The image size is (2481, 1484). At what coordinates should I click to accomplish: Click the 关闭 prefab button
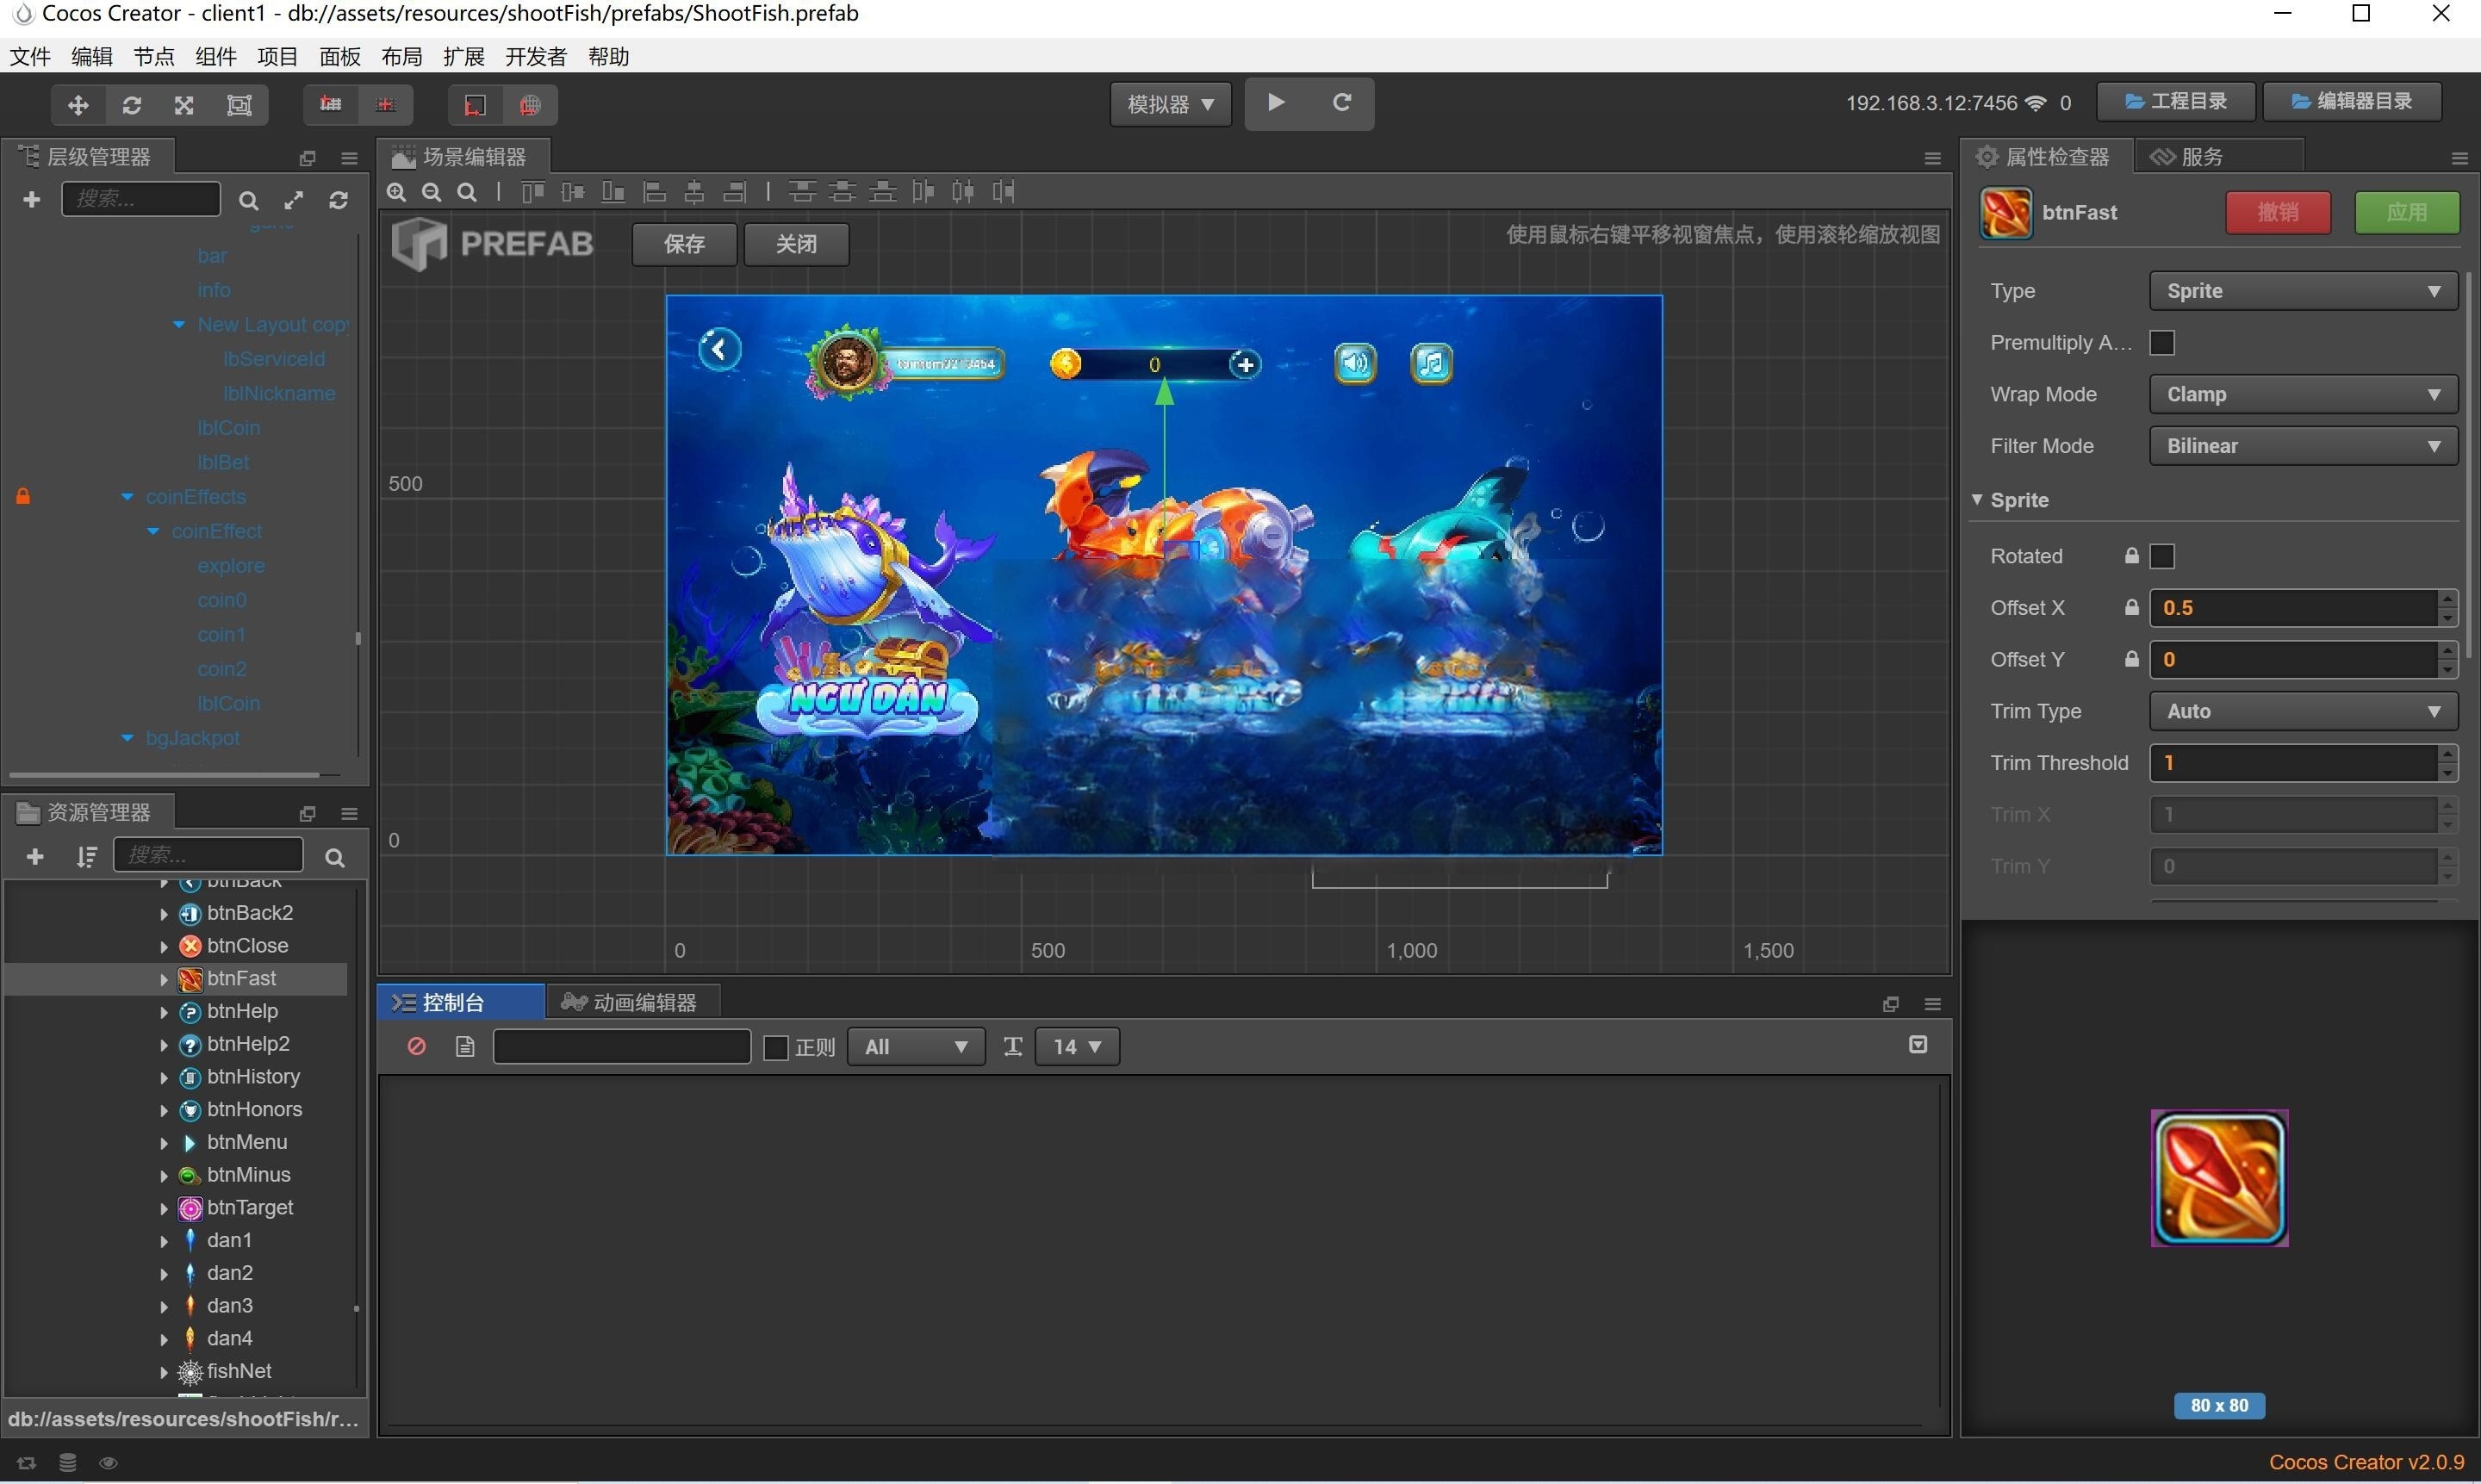point(796,244)
